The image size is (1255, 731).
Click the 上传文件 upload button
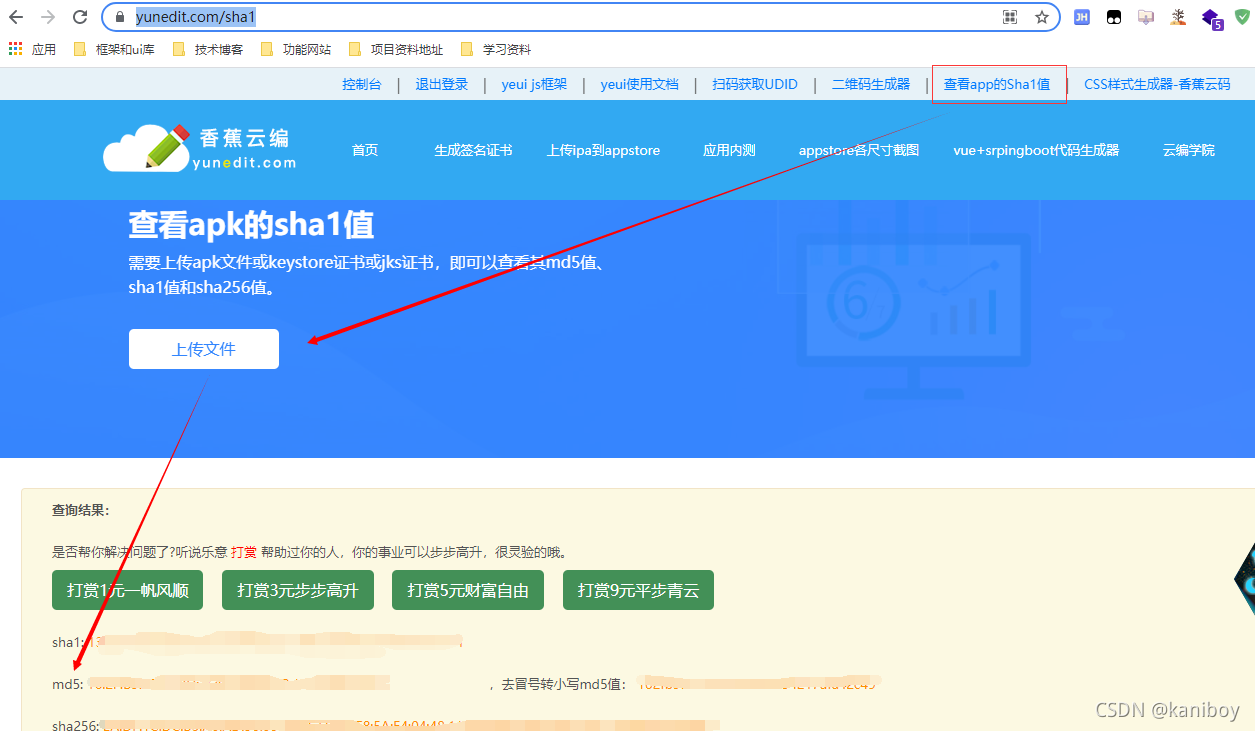pyautogui.click(x=204, y=349)
